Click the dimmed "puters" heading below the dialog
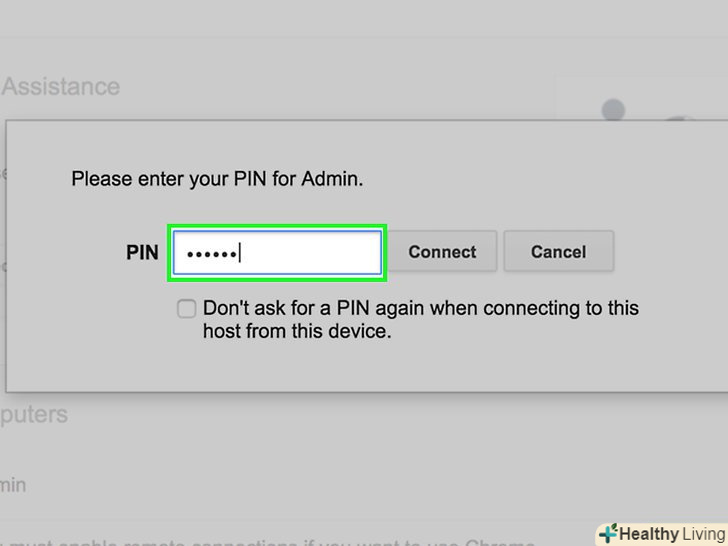 pyautogui.click(x=34, y=414)
